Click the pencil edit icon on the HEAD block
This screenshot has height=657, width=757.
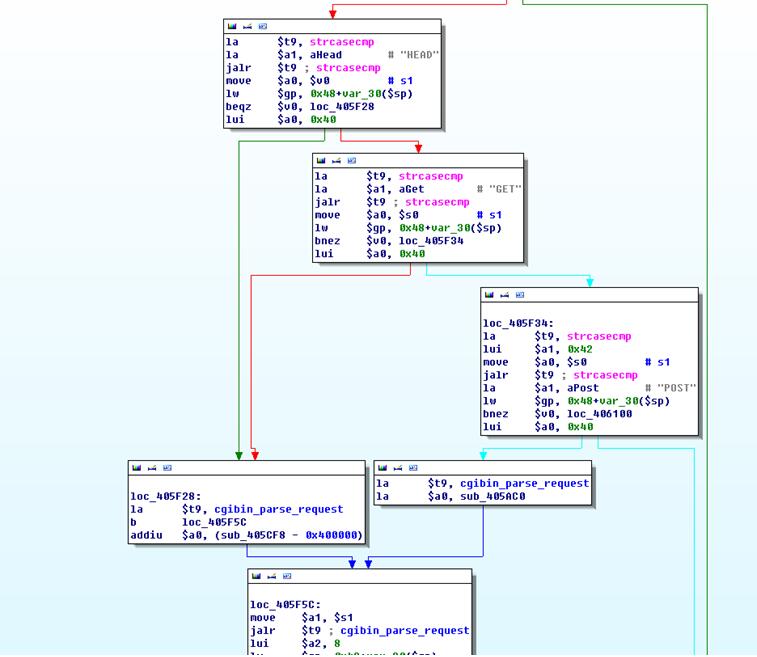[247, 27]
